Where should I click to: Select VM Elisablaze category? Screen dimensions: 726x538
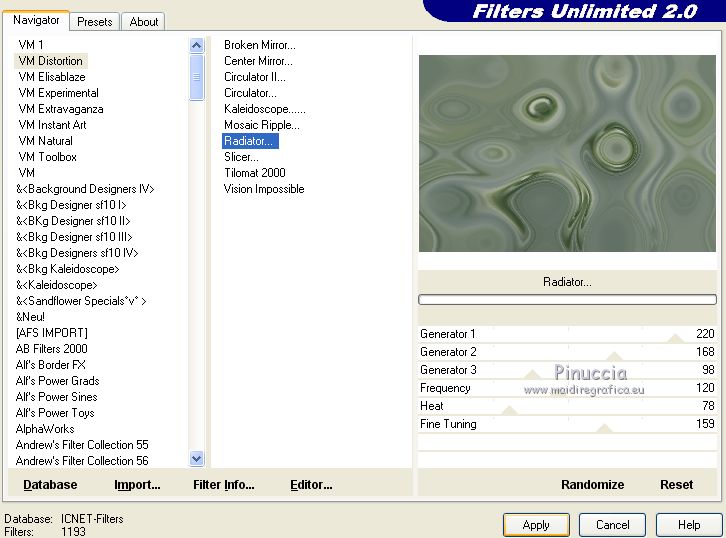click(52, 77)
